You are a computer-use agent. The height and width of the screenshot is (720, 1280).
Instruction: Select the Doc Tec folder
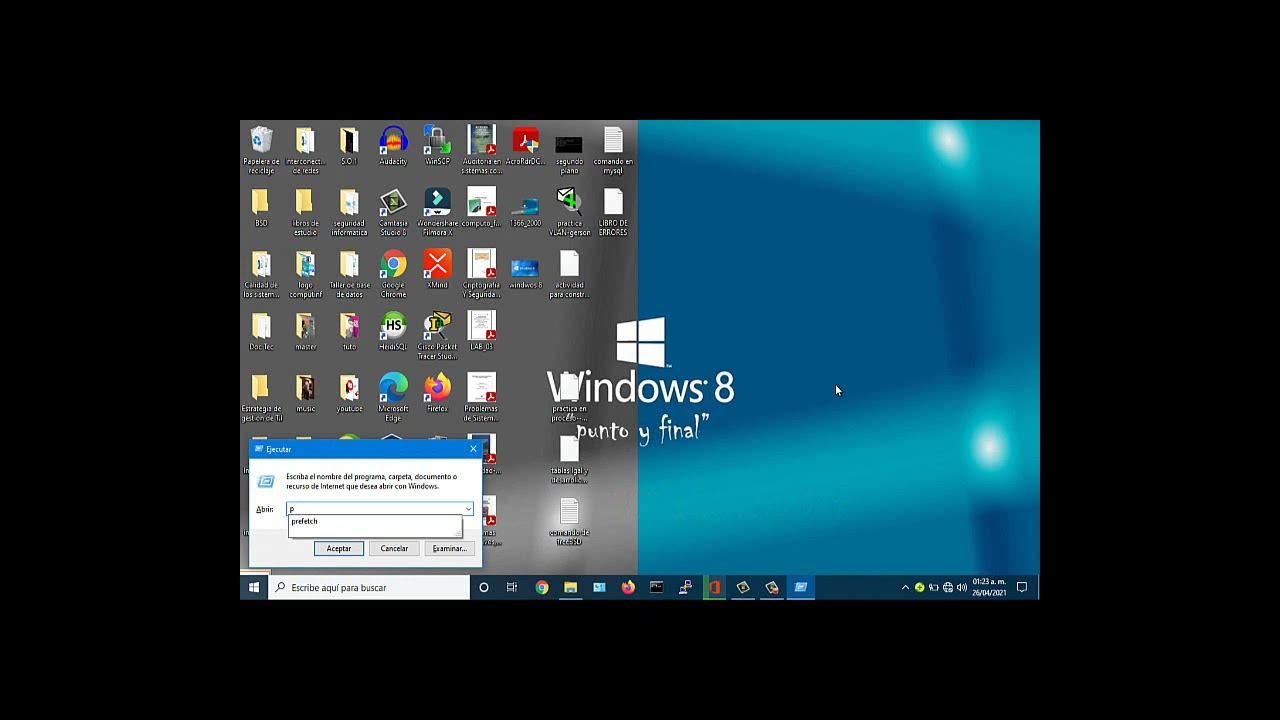[x=261, y=332]
